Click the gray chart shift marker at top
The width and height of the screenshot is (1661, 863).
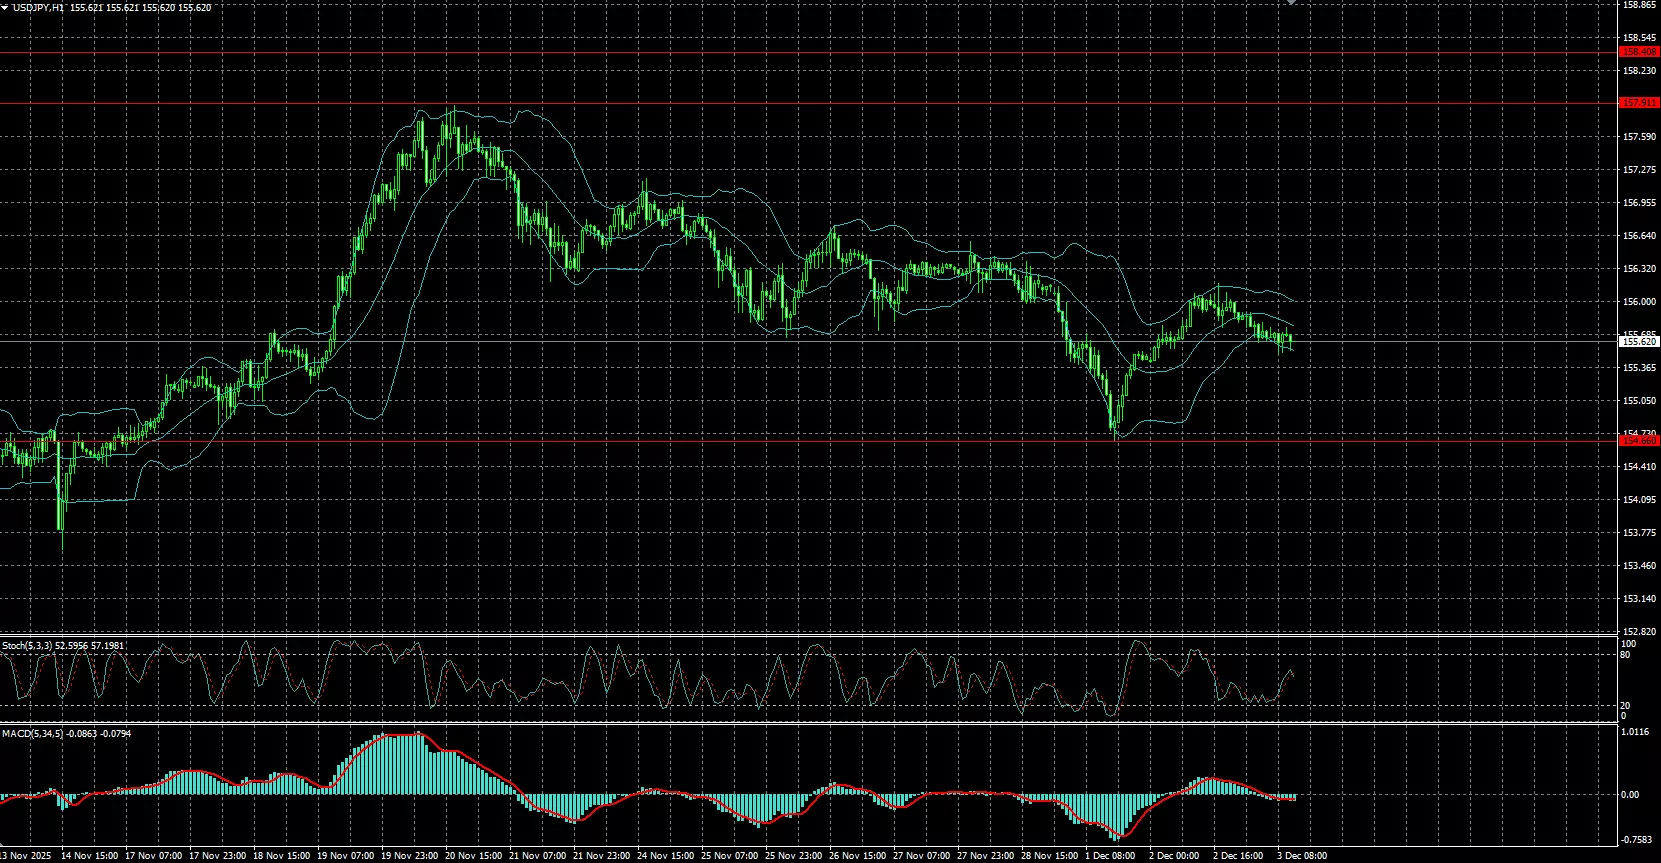click(x=1291, y=3)
